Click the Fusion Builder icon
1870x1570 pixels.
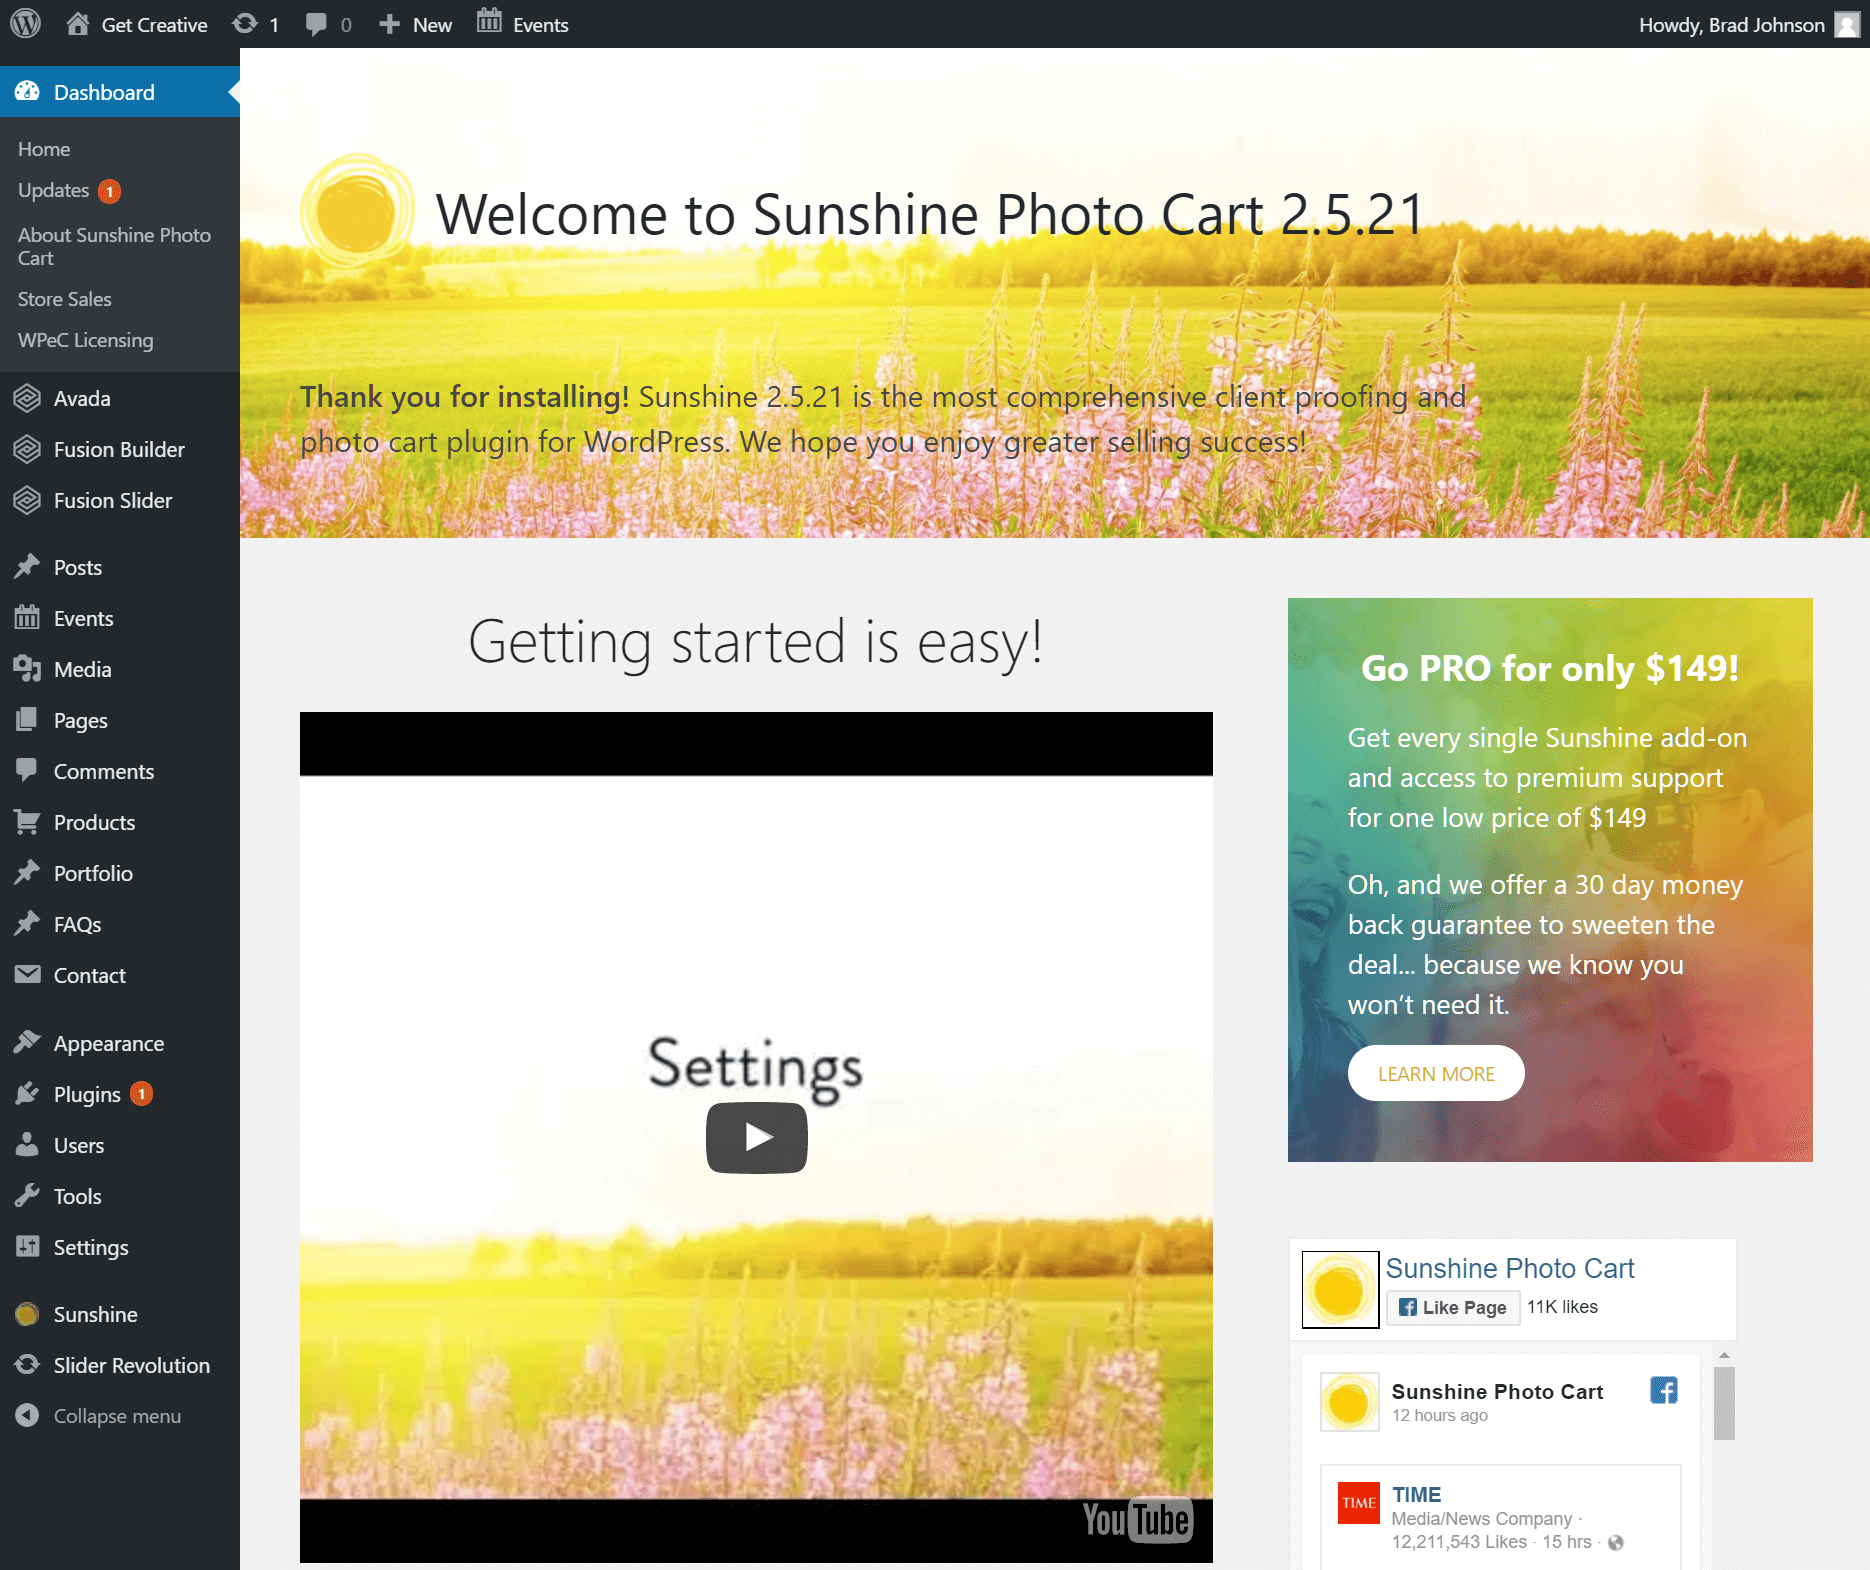click(27, 449)
